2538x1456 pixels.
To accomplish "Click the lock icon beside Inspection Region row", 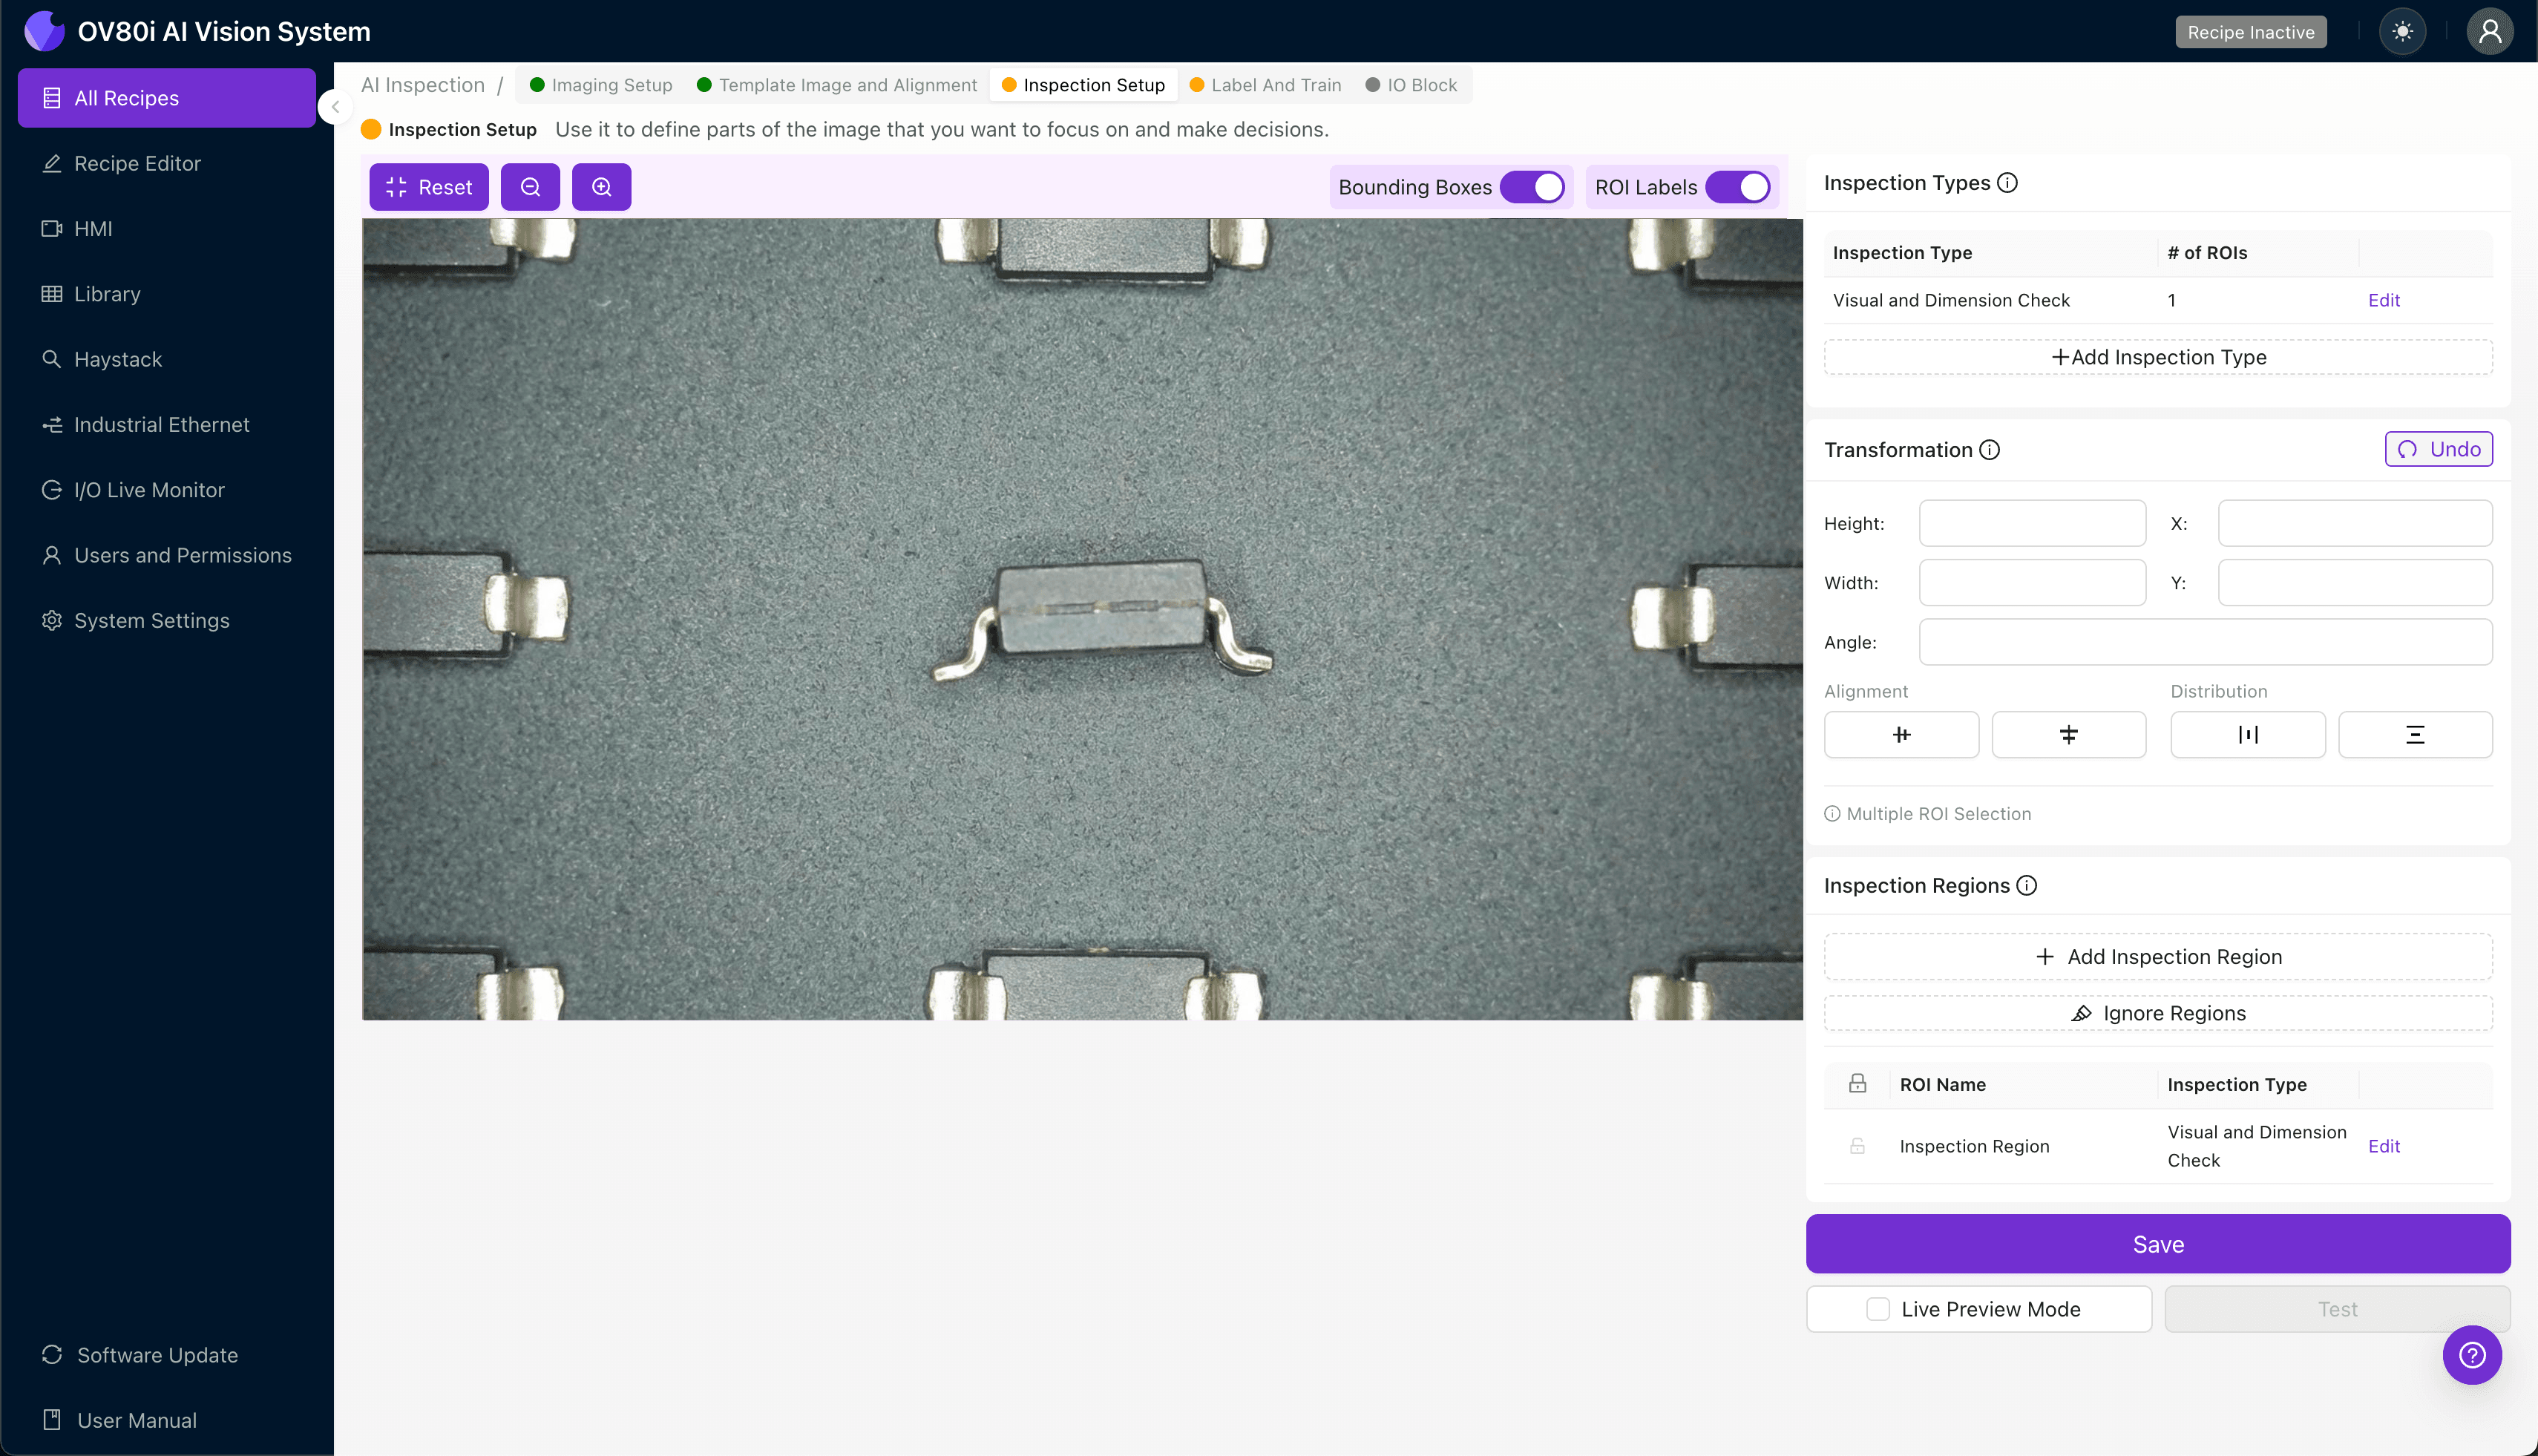I will 1857,1146.
